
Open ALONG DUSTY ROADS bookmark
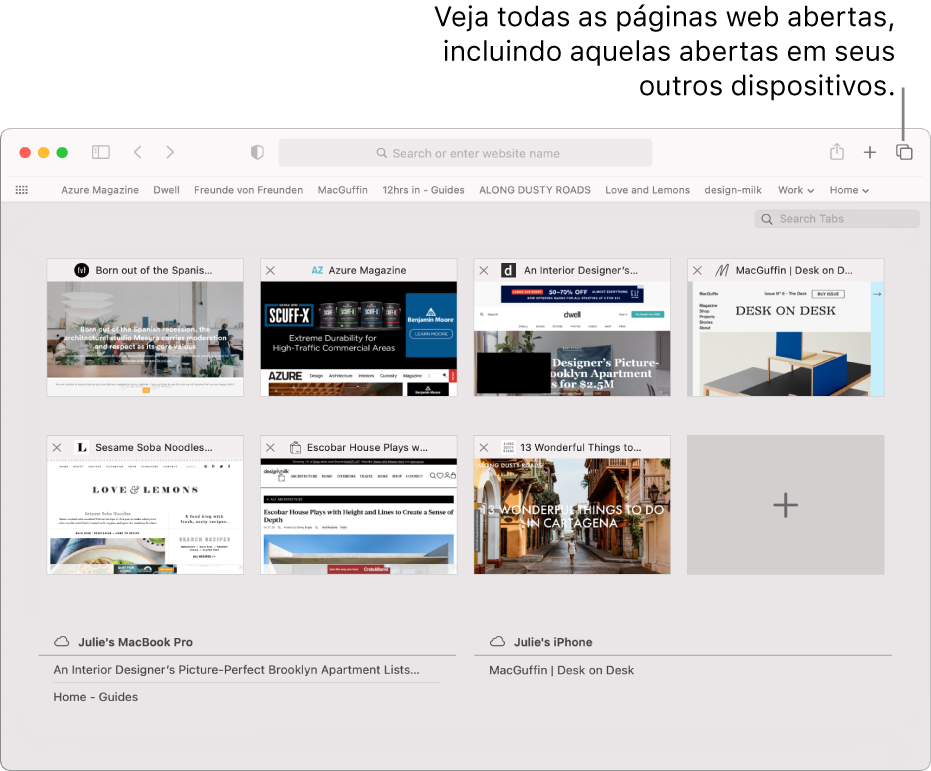tap(535, 190)
